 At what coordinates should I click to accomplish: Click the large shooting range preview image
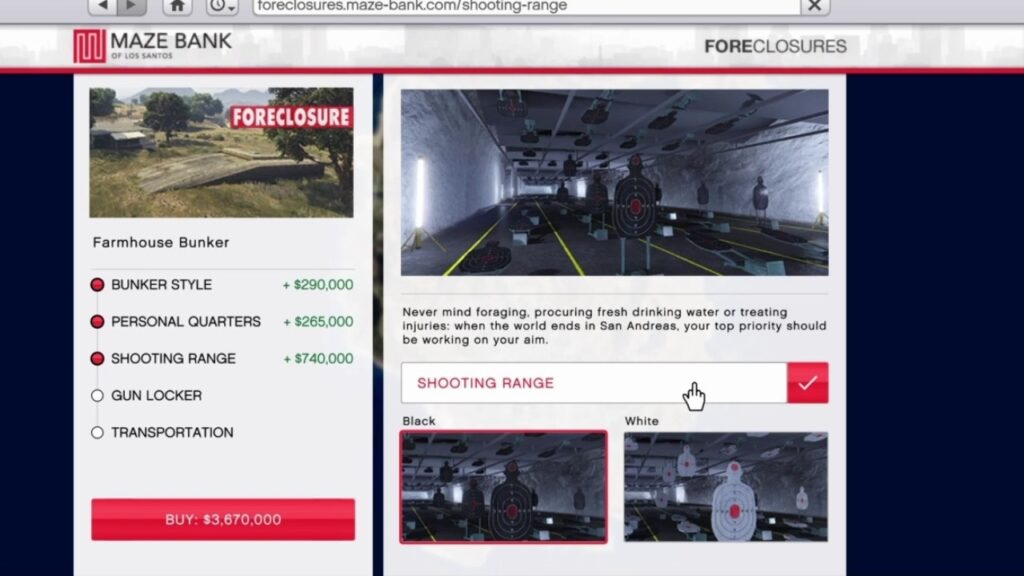[615, 183]
